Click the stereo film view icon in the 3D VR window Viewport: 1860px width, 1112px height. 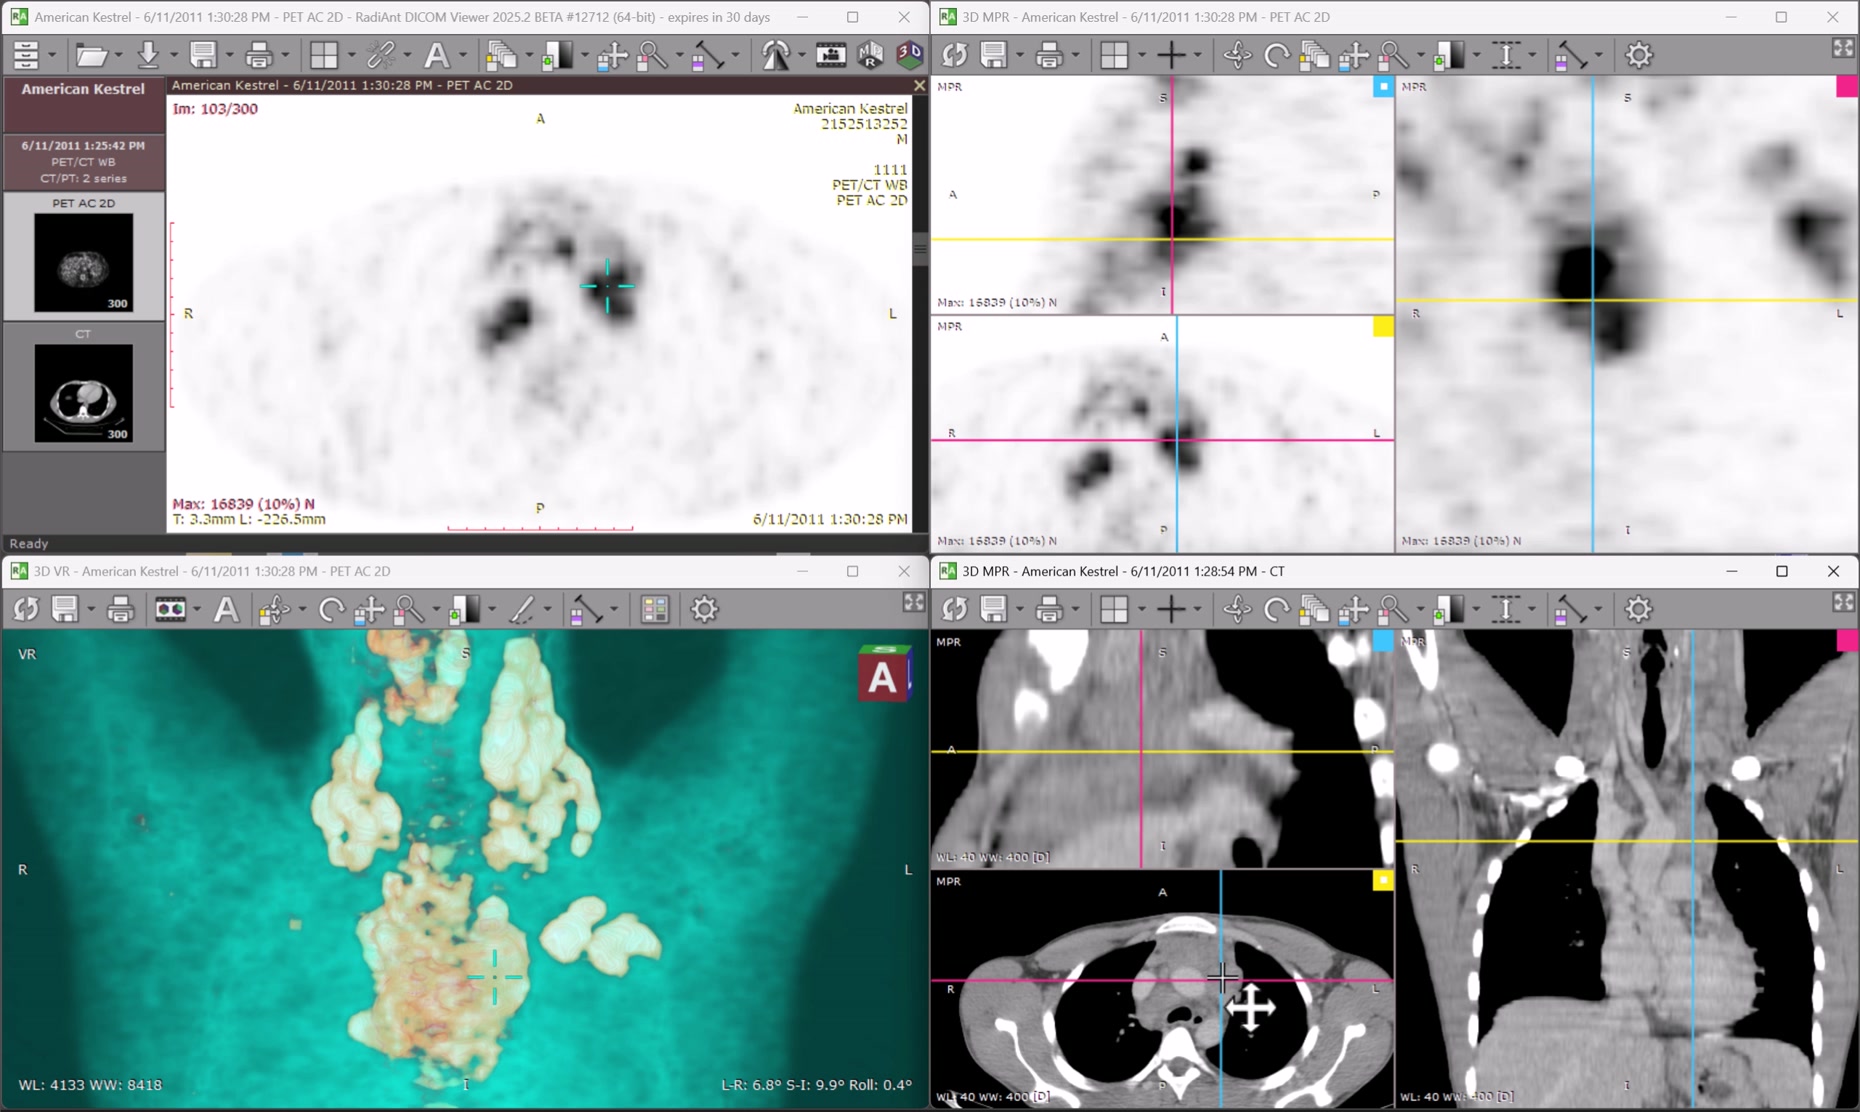pos(170,609)
